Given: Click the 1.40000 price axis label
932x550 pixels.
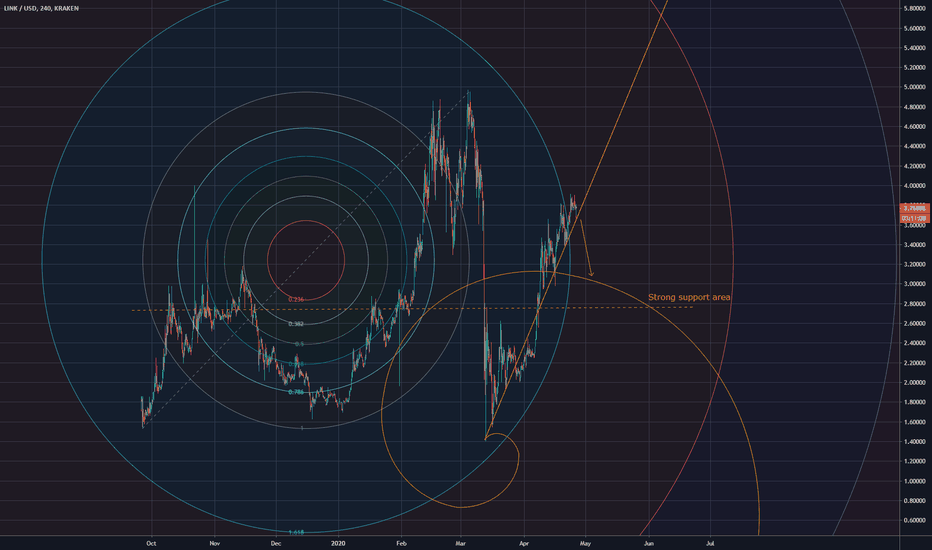Looking at the screenshot, I should point(915,442).
